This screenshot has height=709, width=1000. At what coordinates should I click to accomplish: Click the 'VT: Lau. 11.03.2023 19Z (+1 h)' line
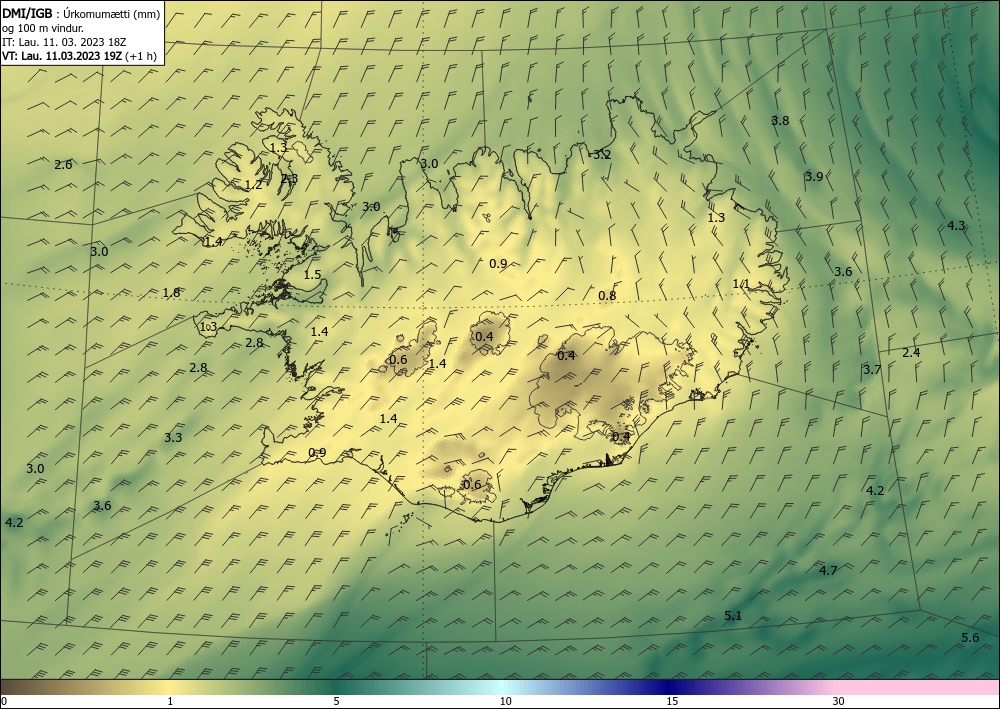pos(79,55)
